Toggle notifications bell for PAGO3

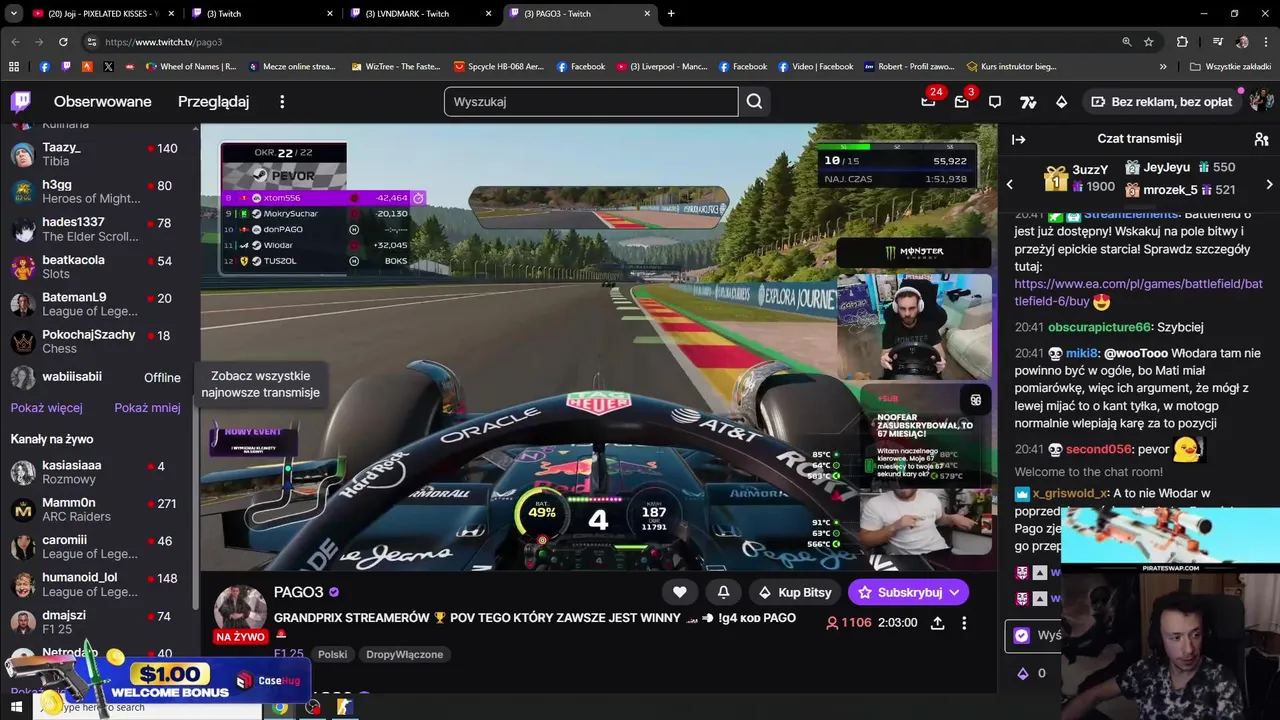click(723, 592)
